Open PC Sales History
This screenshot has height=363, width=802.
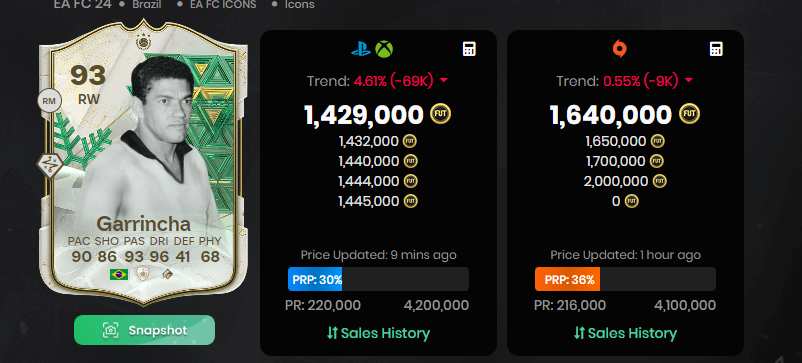(625, 333)
